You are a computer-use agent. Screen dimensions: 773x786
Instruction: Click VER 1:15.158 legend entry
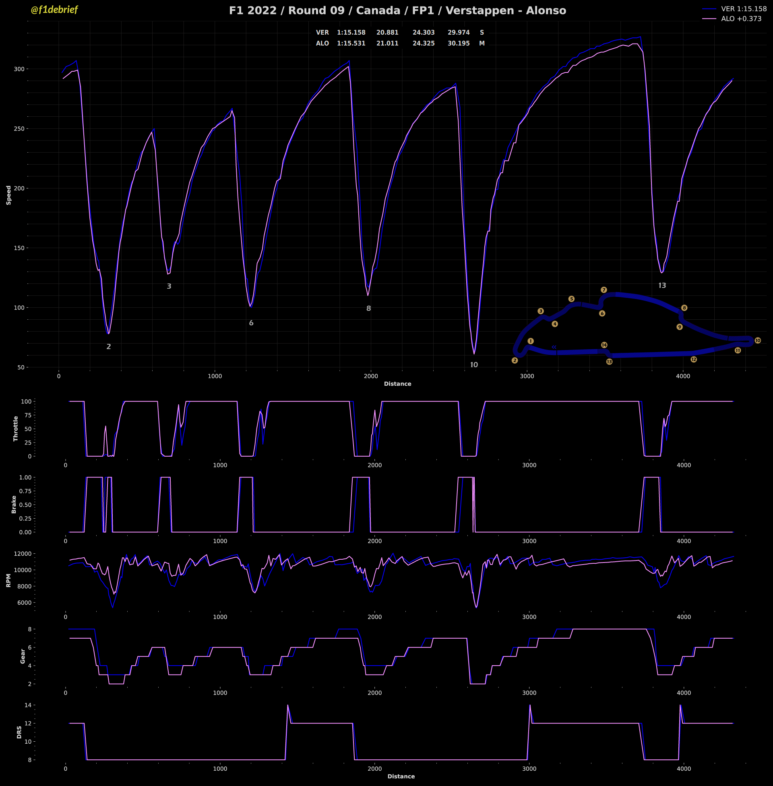(x=735, y=8)
